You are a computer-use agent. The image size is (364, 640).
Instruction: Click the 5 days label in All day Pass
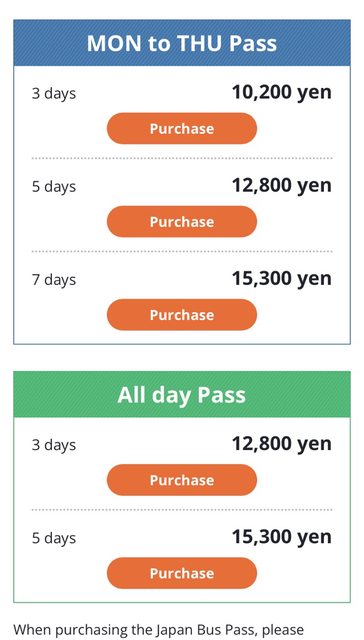click(x=54, y=538)
